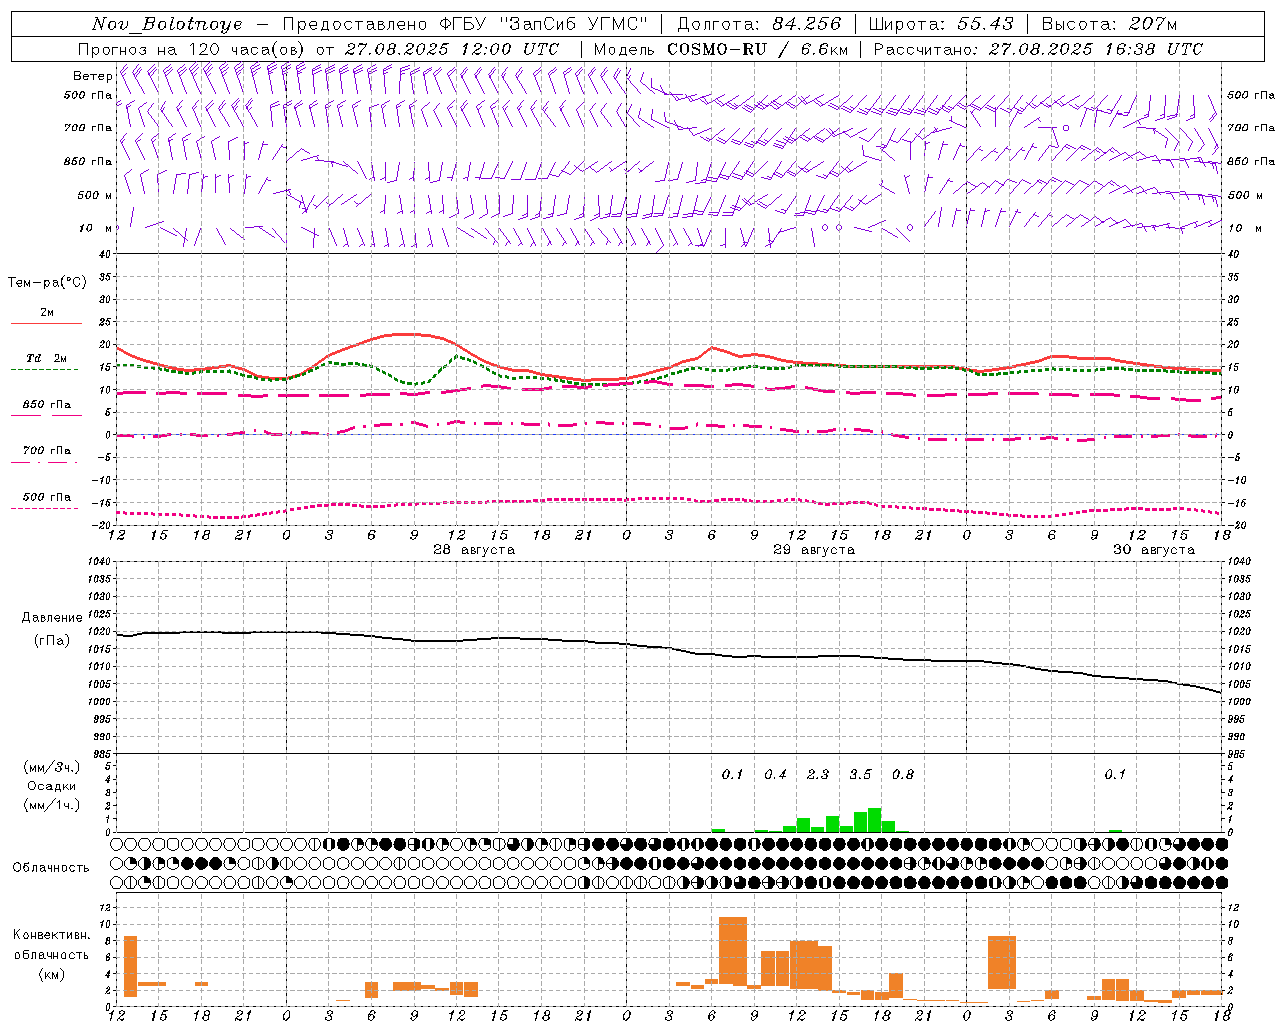Image resolution: width=1280 pixels, height=1024 pixels.
Task: Click the Td 2м legend label
Action: pyautogui.click(x=47, y=358)
